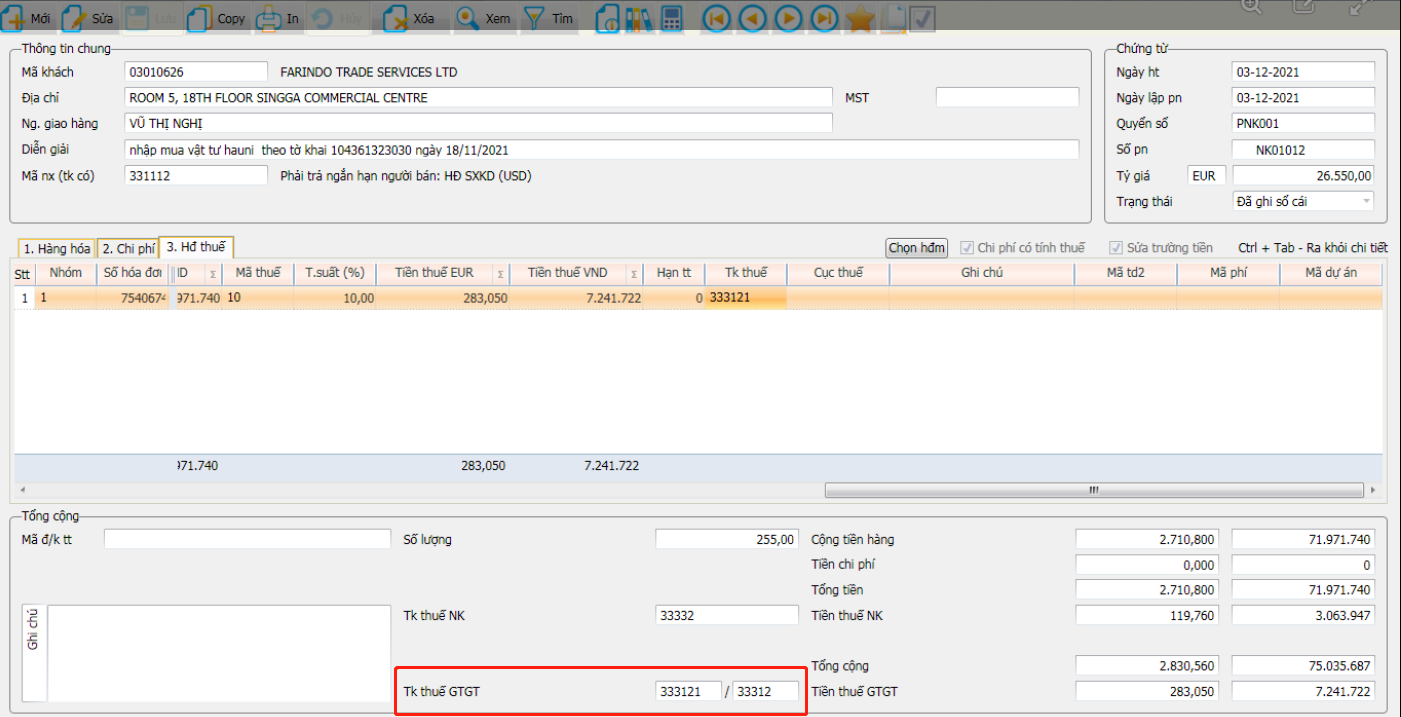This screenshot has height=717, width=1401.
Task: Click sigma dropdown on Tiền thuế VND column
Action: pyautogui.click(x=634, y=273)
